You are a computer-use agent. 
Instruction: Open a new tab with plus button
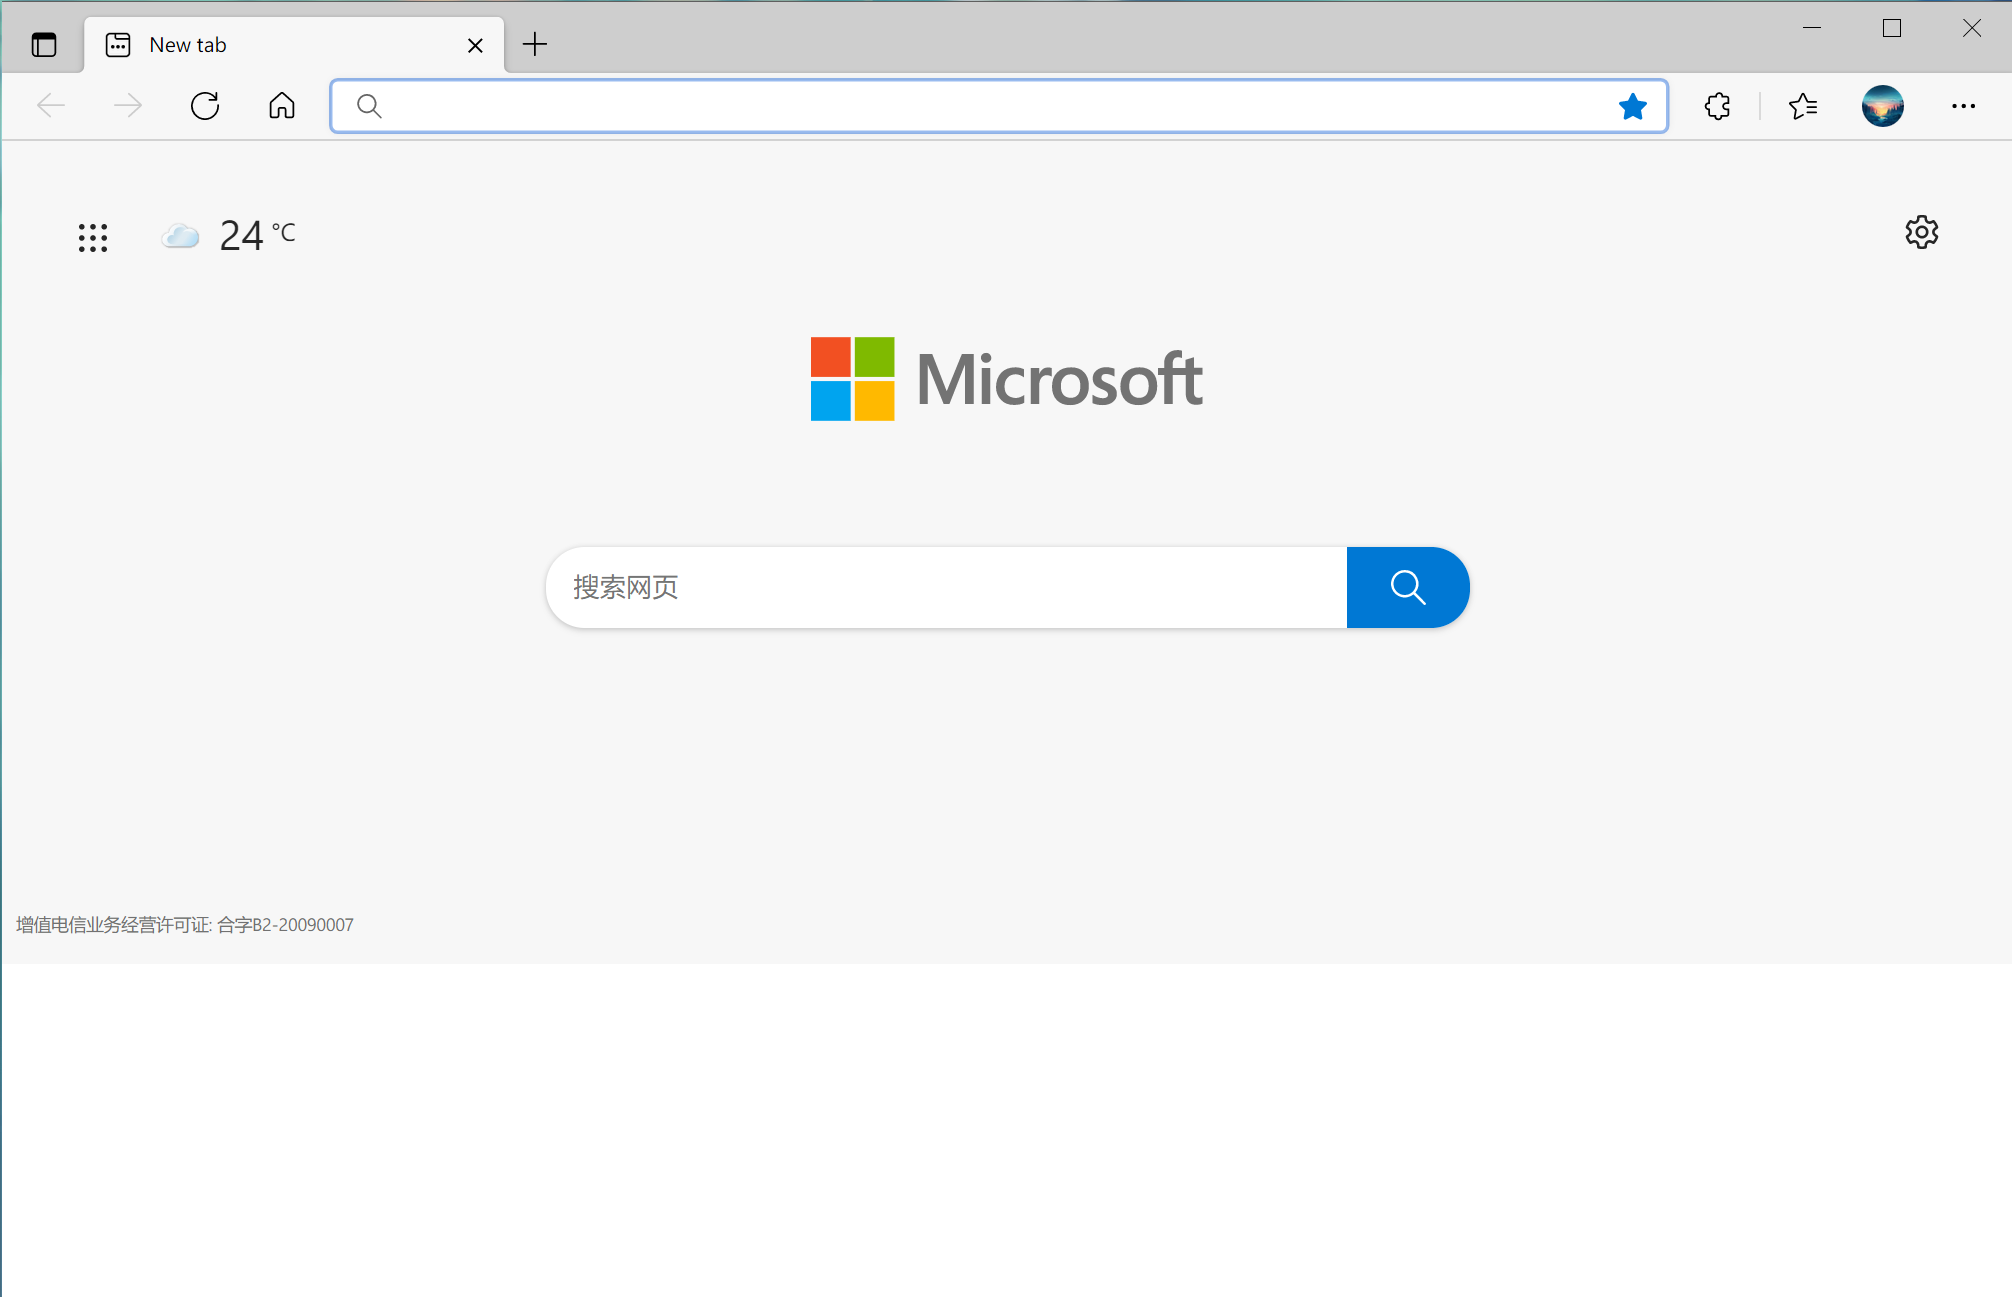pos(535,44)
